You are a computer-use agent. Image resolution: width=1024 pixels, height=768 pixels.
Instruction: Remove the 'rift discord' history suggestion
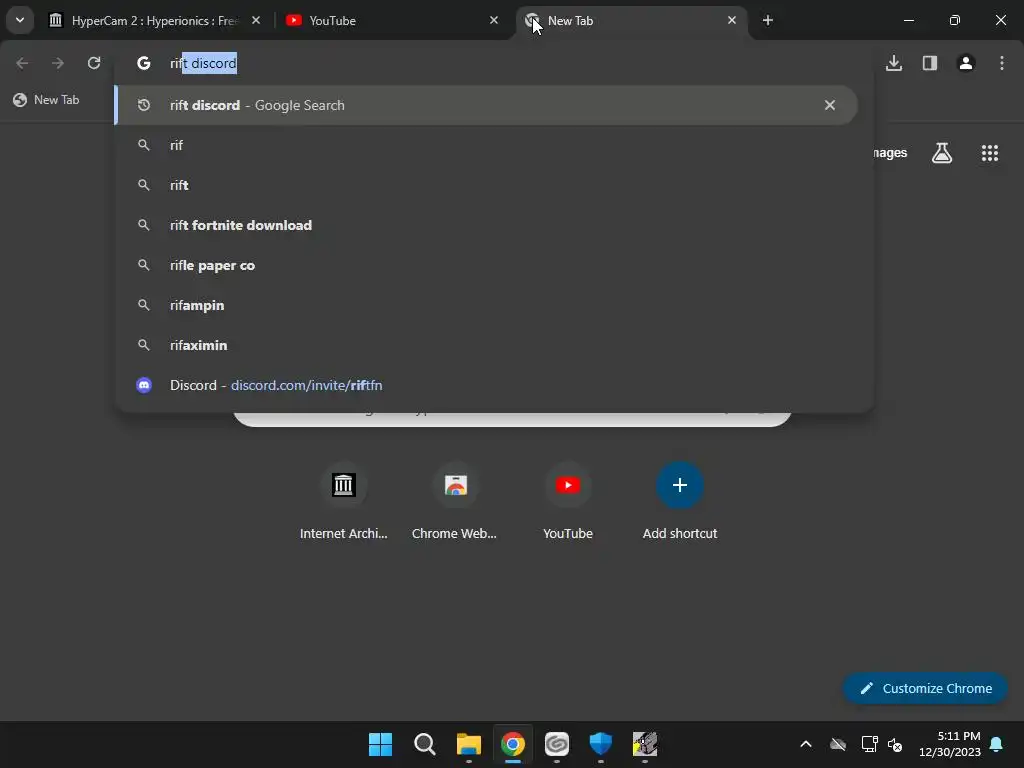coord(829,105)
